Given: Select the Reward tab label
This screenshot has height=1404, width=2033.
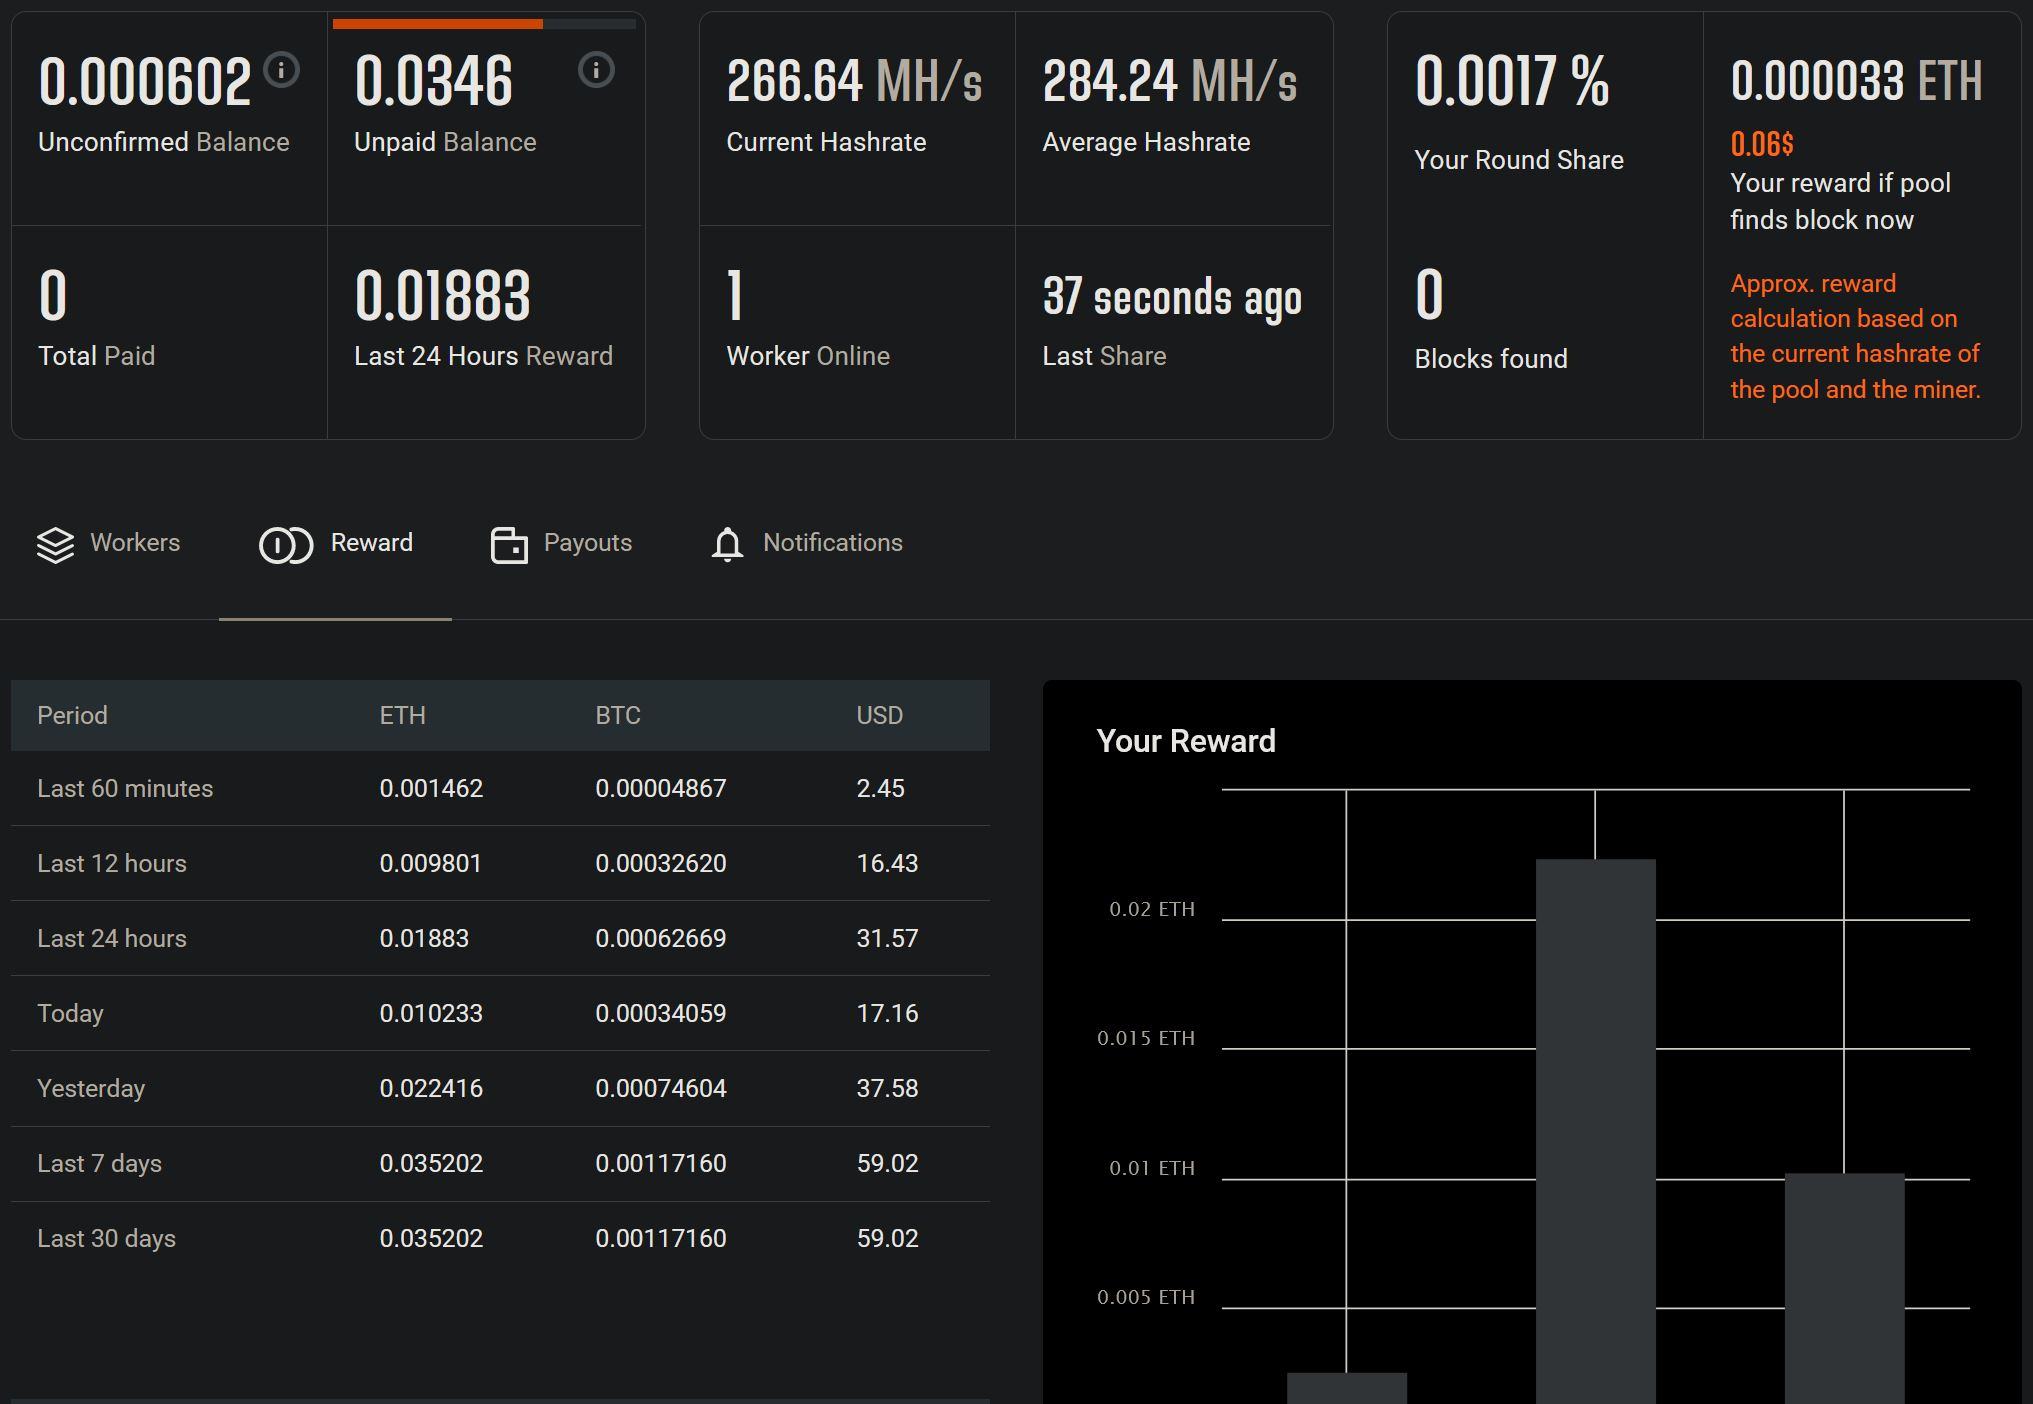Looking at the screenshot, I should coord(371,543).
